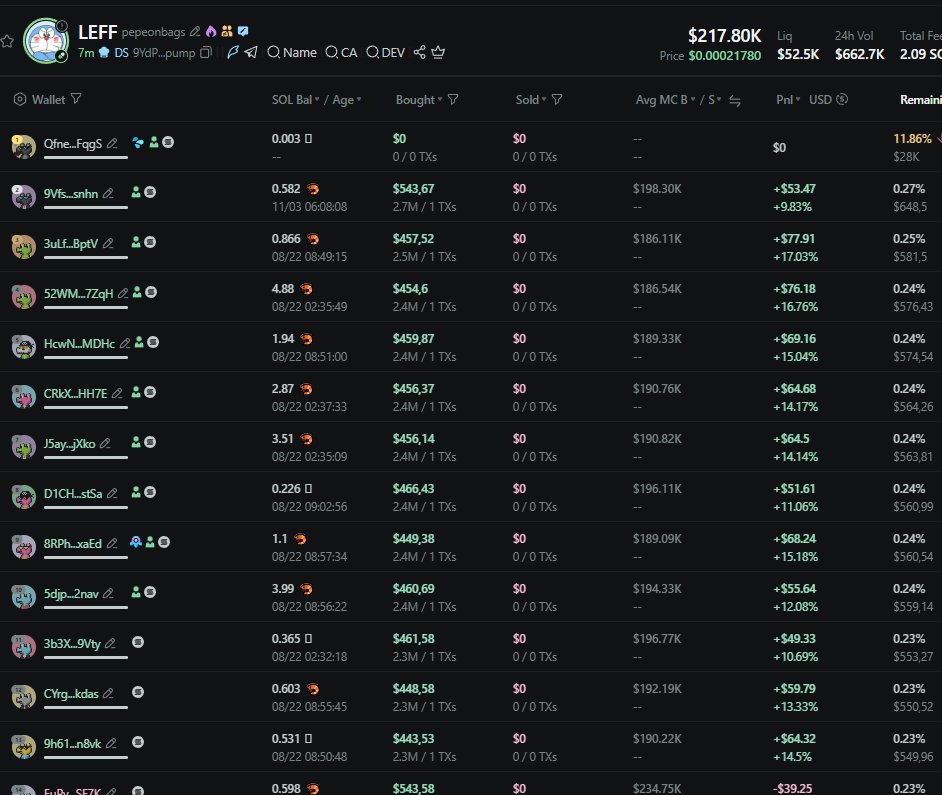Edit label for wallet 52WM...7ZqH
Viewport: 942px width, 795px height.
[x=123, y=293]
